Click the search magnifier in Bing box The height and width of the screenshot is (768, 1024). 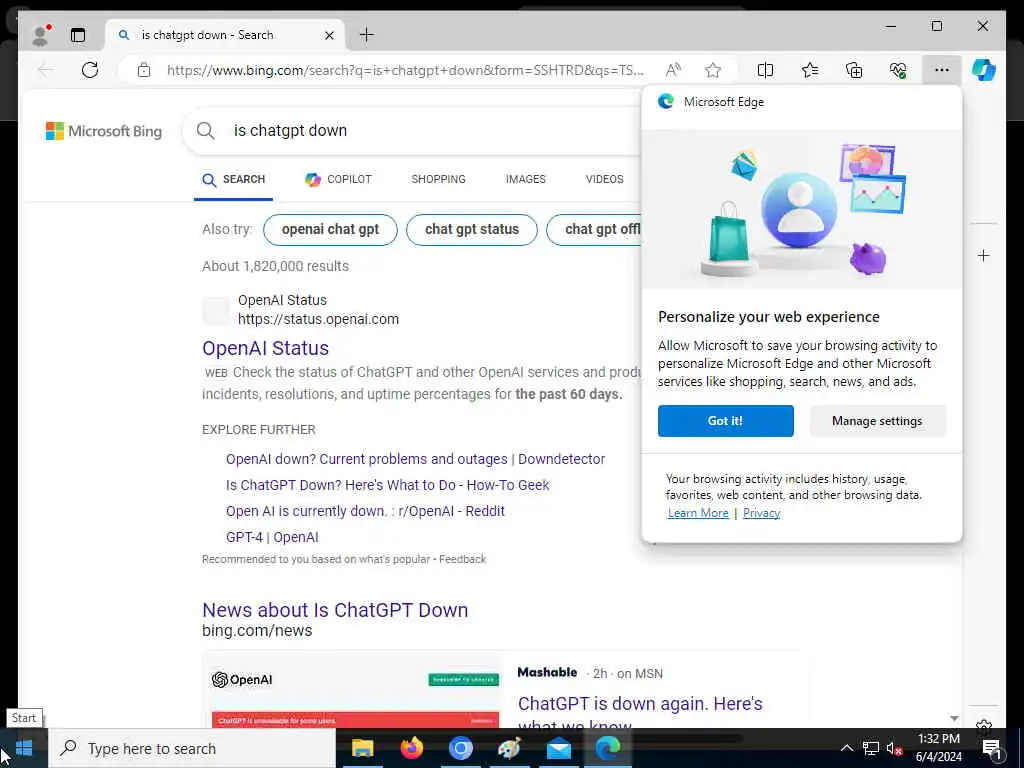click(x=205, y=131)
